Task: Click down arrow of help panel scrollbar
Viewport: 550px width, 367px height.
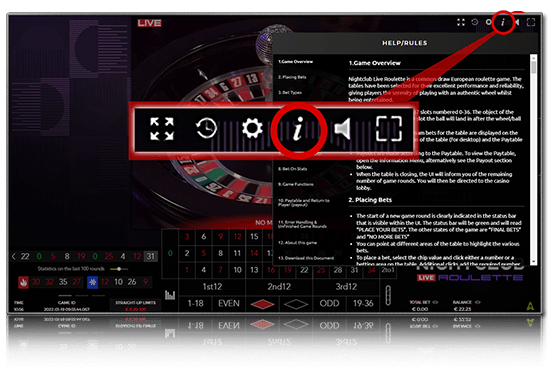Action: (534, 262)
